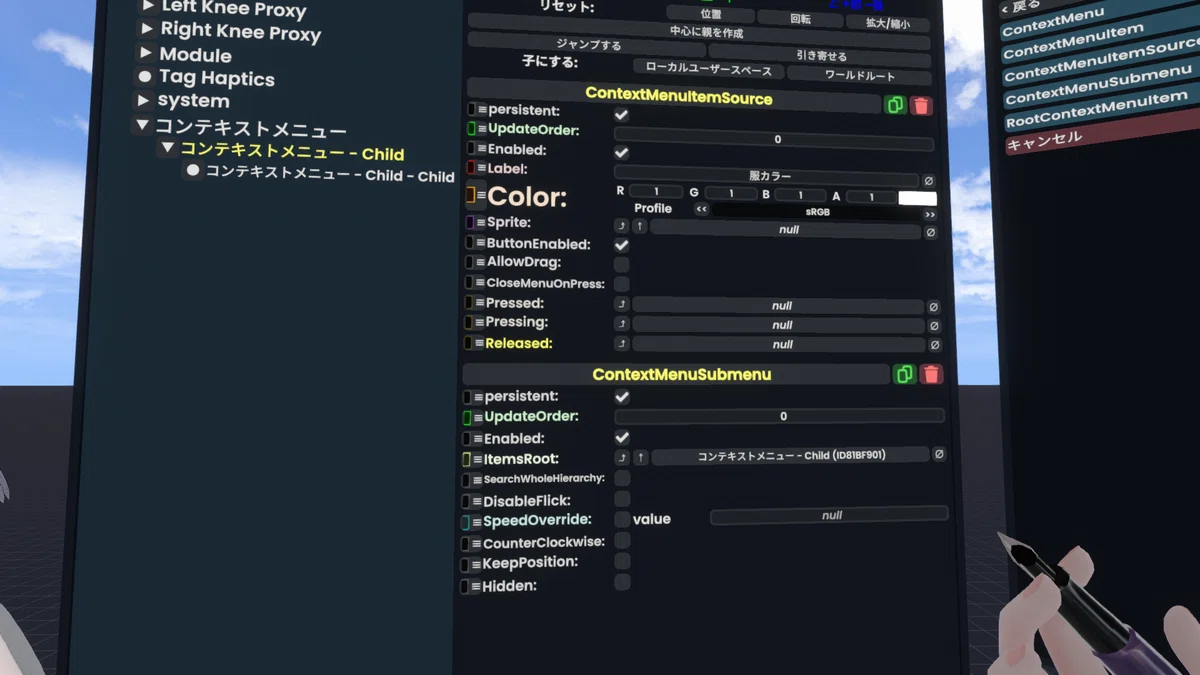Expand the system slot
The width and height of the screenshot is (1200, 675).
point(144,100)
